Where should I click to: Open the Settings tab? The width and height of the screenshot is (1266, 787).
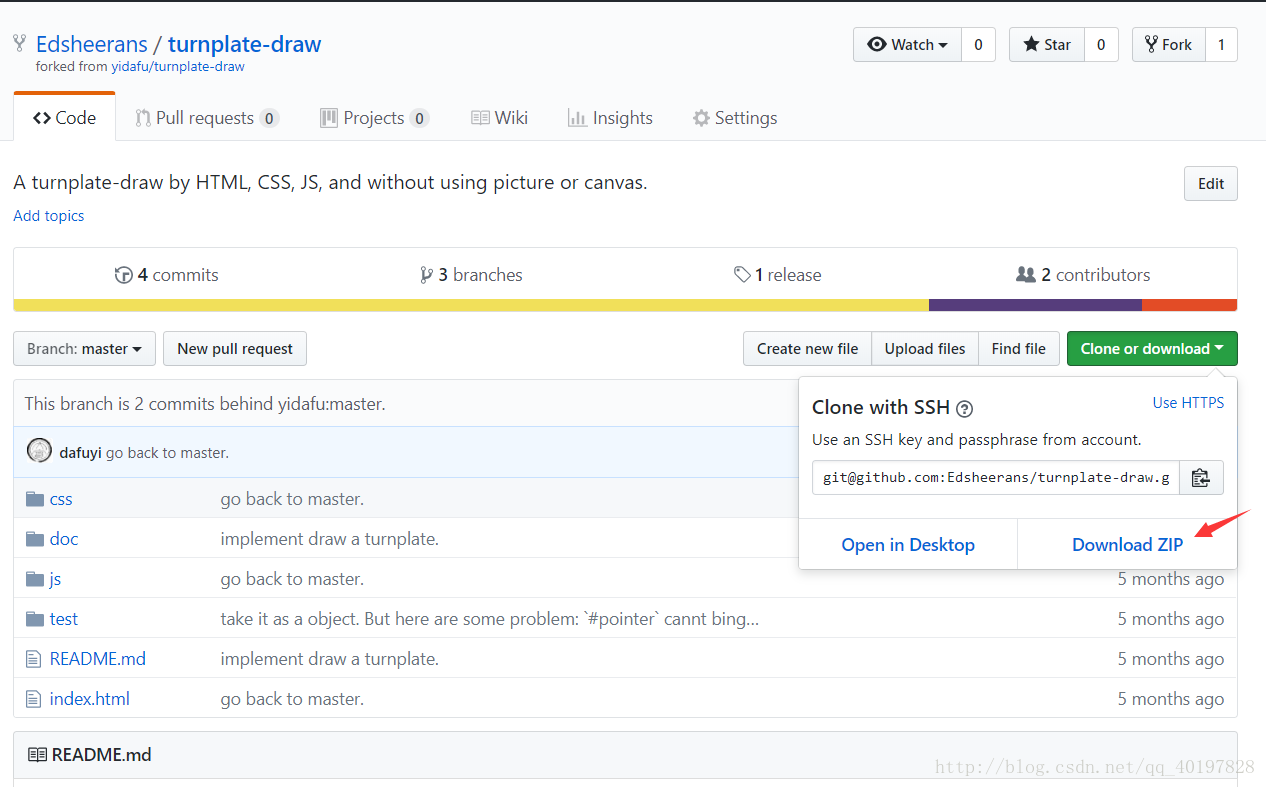pos(735,118)
